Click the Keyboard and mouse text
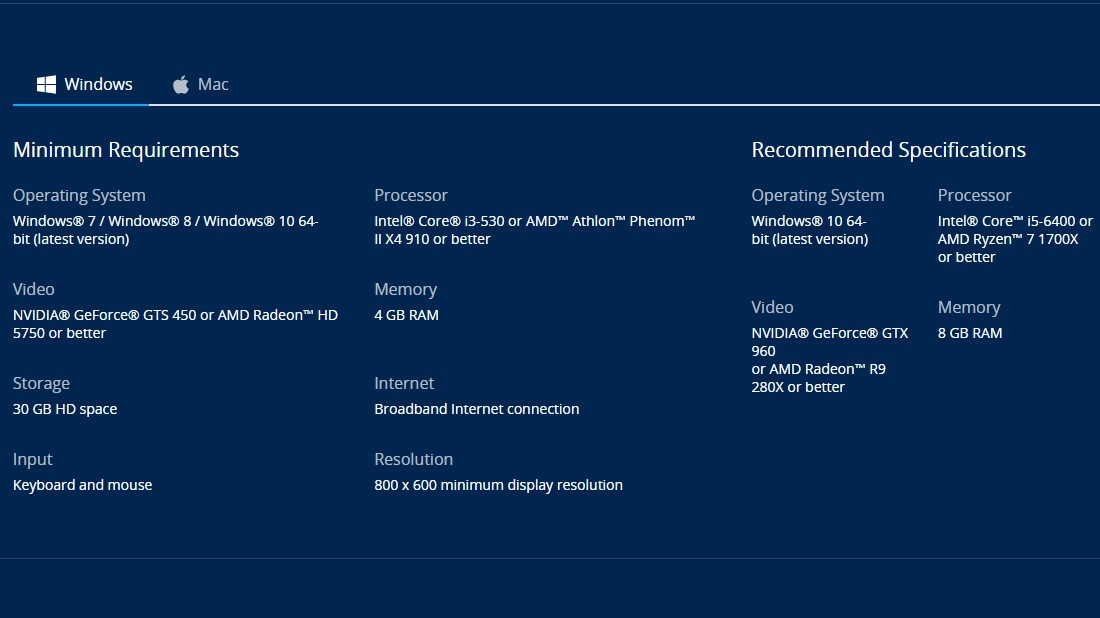This screenshot has height=618, width=1100. (82, 485)
